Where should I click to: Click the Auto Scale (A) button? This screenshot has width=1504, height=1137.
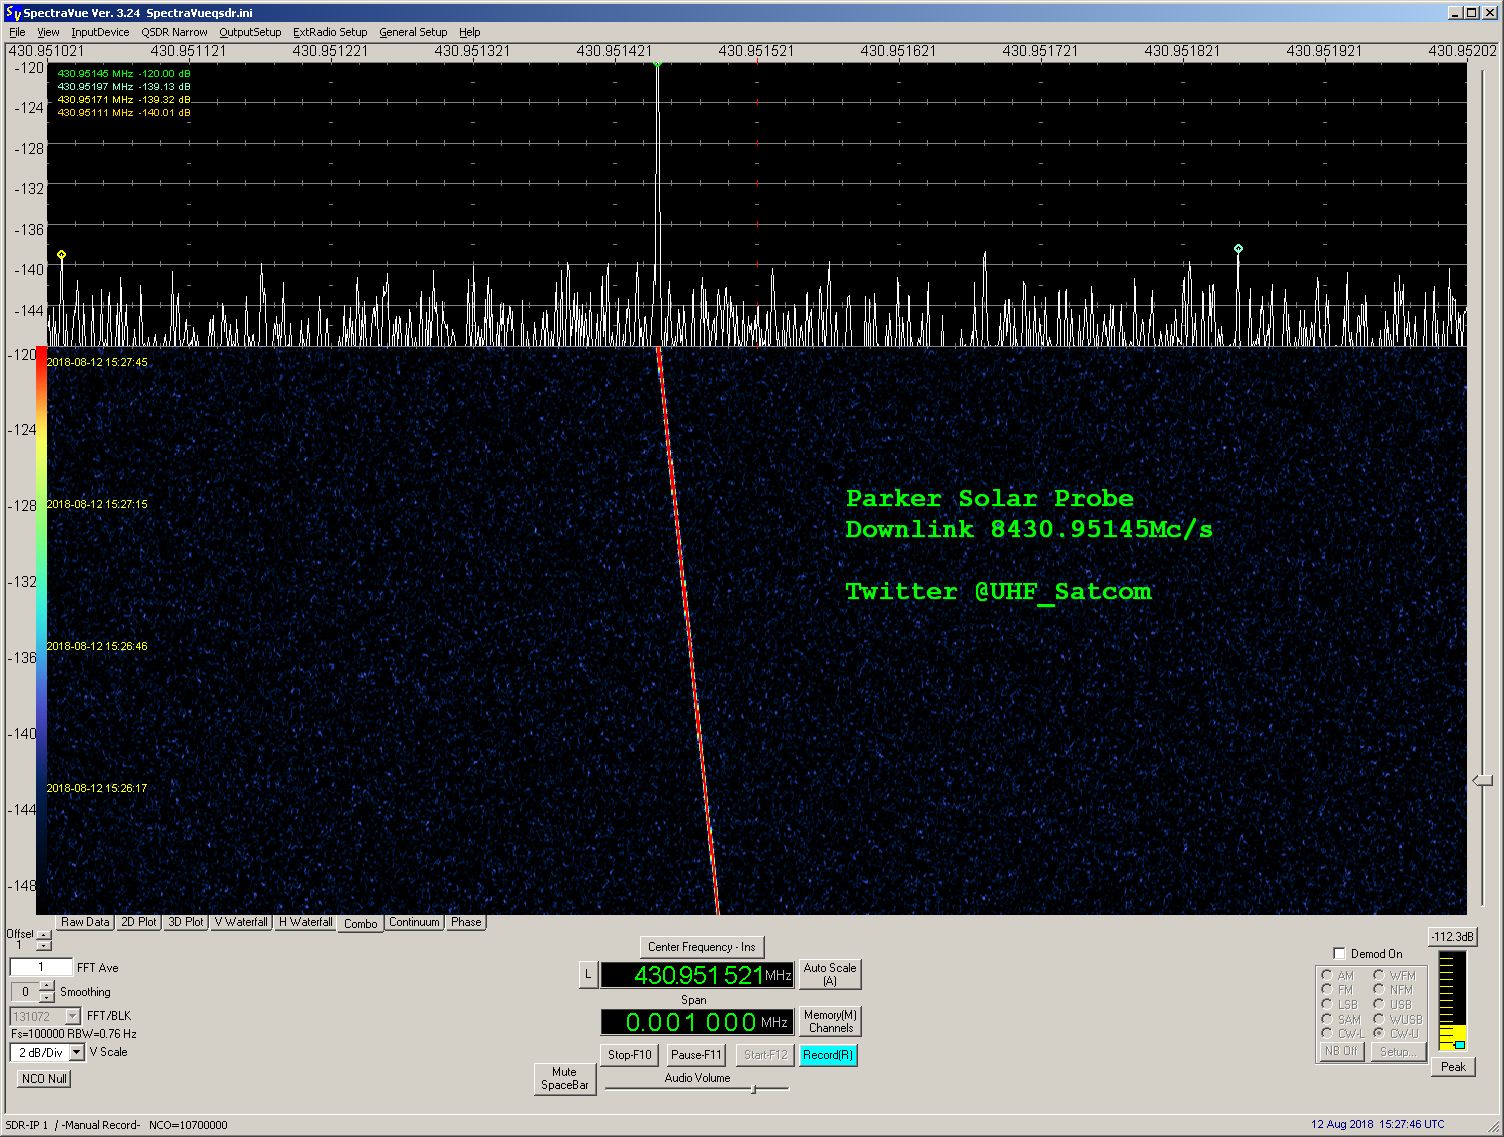click(x=830, y=974)
